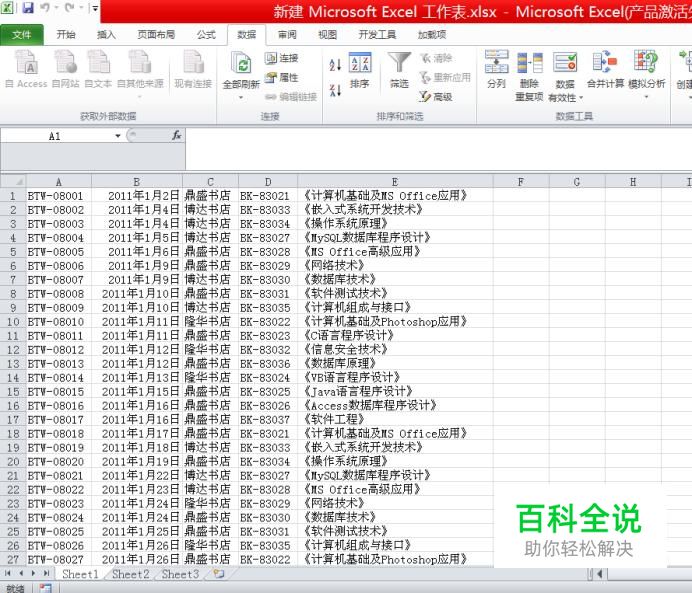Click the Select All corner button
This screenshot has width=692, height=593.
point(13,181)
